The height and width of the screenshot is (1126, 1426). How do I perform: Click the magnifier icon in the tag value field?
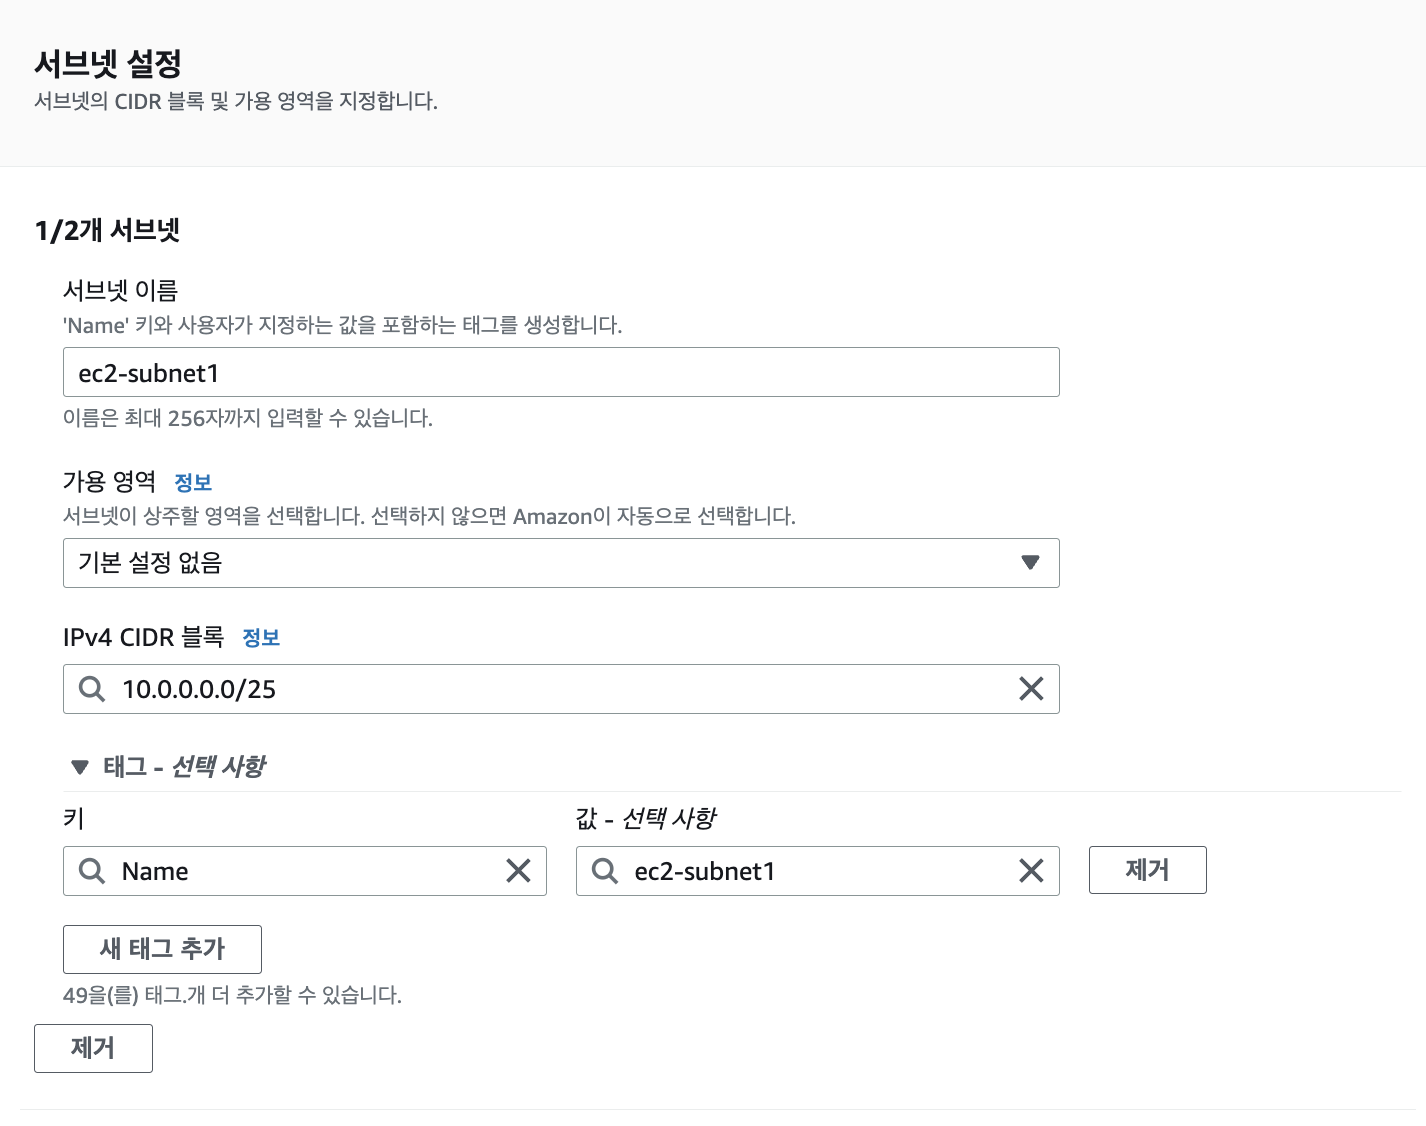click(x=605, y=871)
